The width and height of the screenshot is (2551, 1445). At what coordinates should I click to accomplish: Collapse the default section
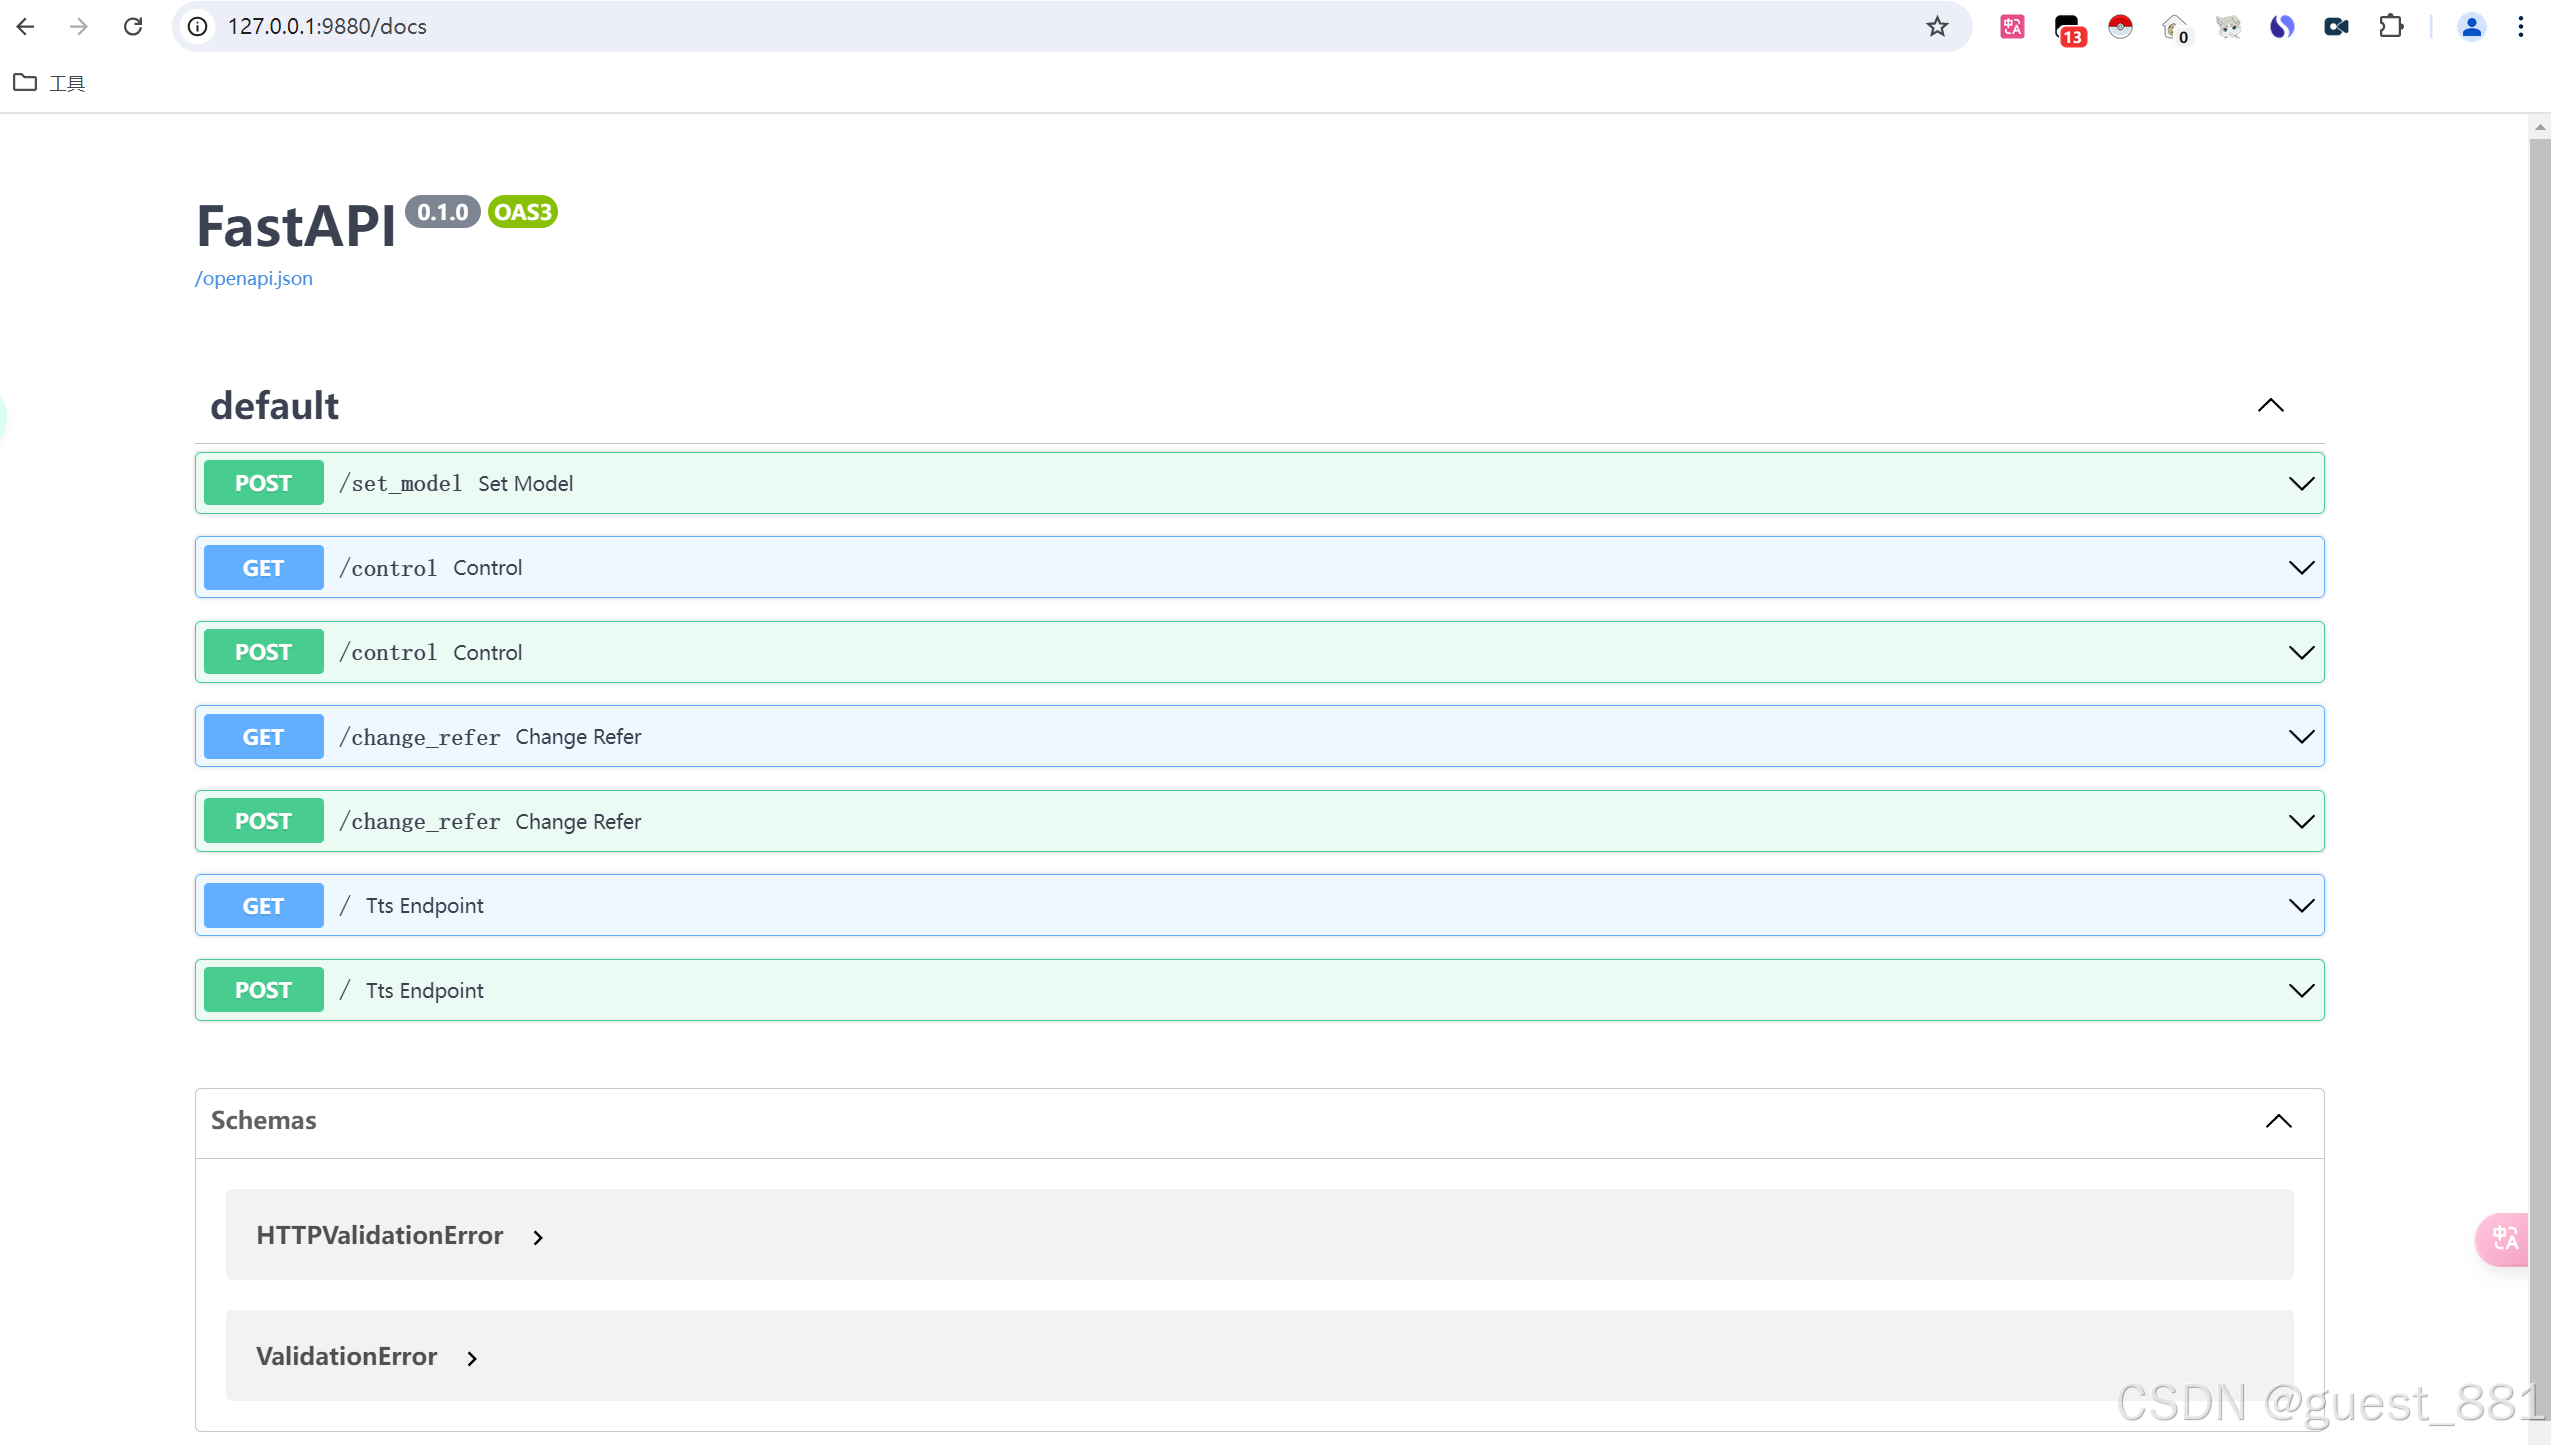tap(2270, 405)
